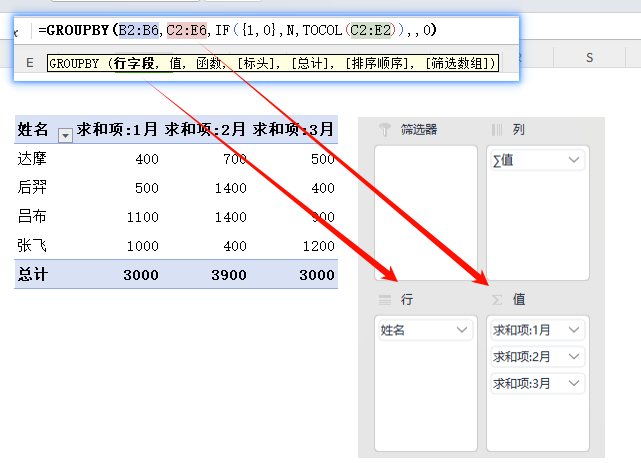Click the 后羿 2月 value 1400
Screen dimensions: 641x463
coord(231,188)
